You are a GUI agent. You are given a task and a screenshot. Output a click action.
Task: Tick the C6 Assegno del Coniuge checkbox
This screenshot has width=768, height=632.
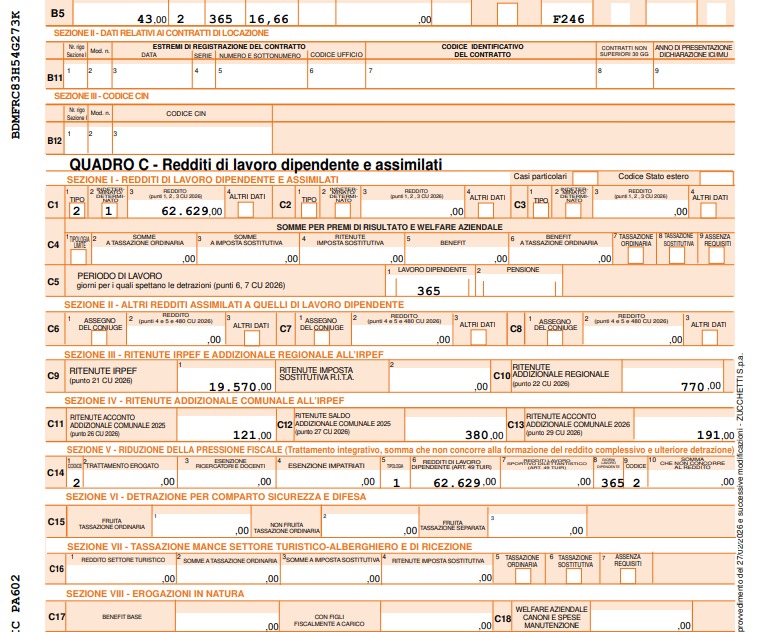click(99, 338)
